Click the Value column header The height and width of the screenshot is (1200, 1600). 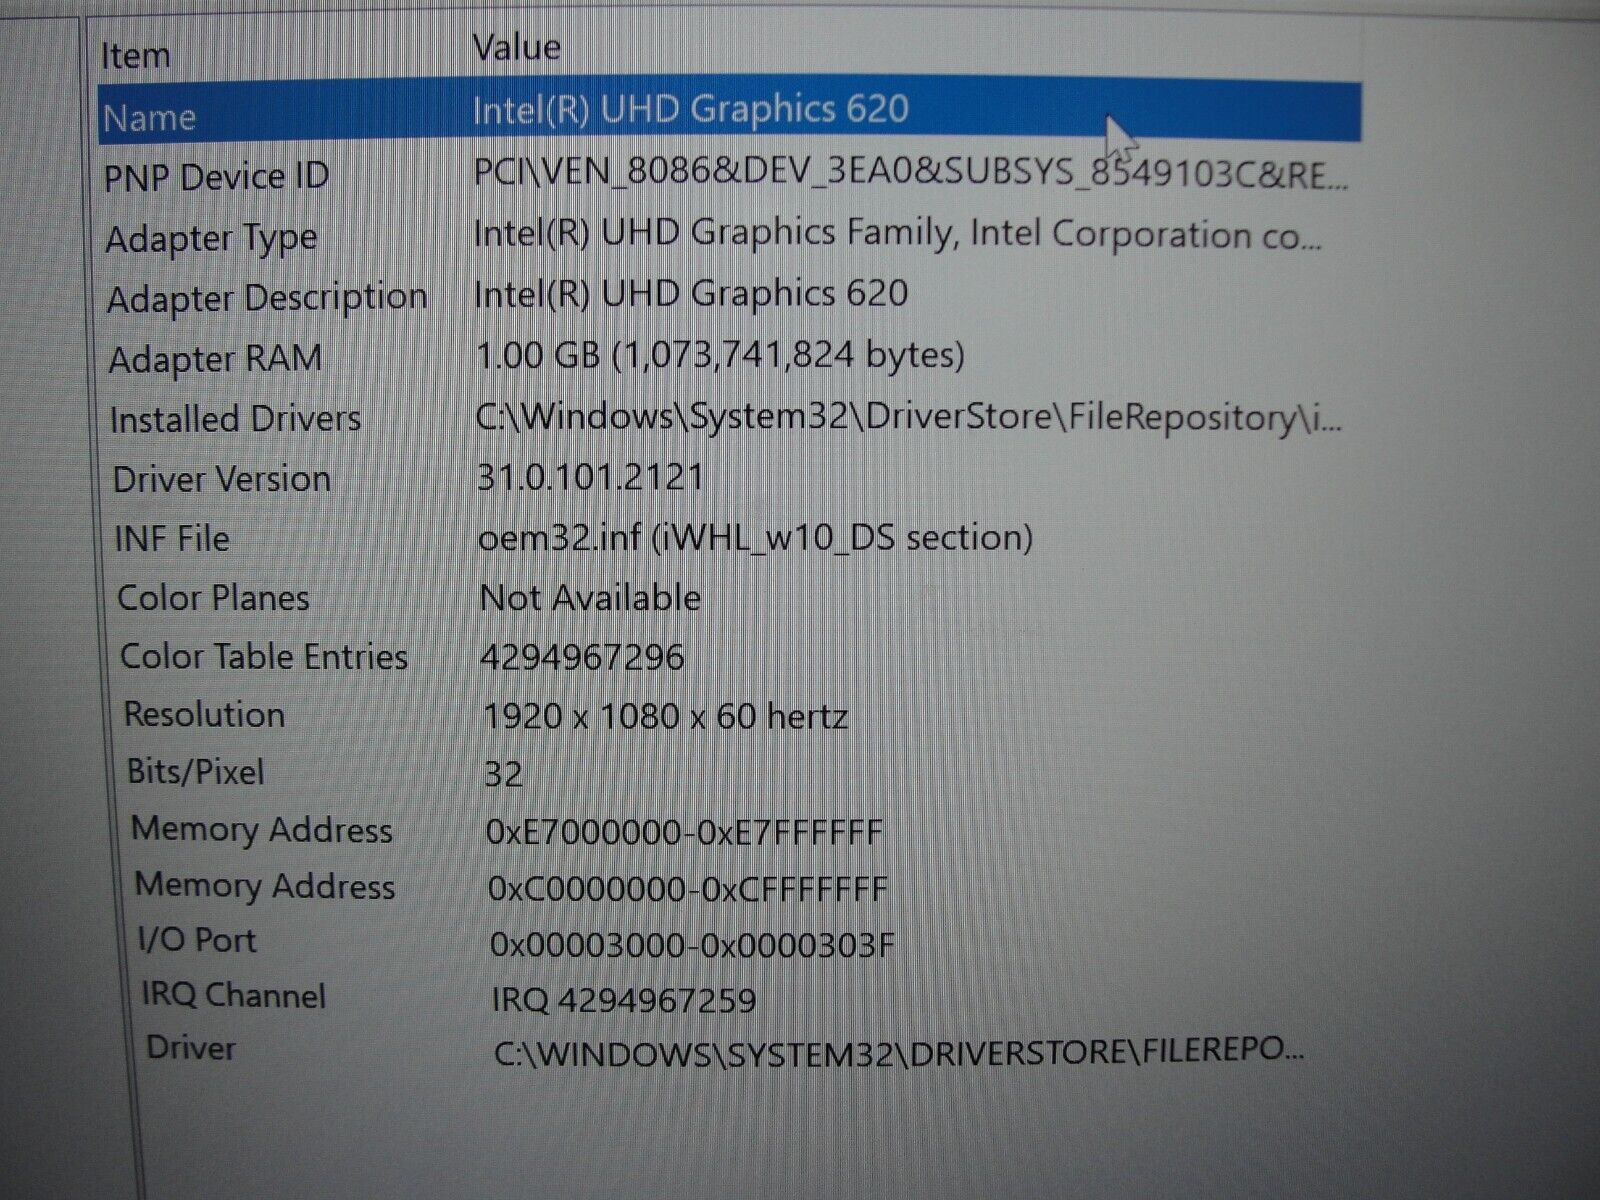pyautogui.click(x=516, y=47)
